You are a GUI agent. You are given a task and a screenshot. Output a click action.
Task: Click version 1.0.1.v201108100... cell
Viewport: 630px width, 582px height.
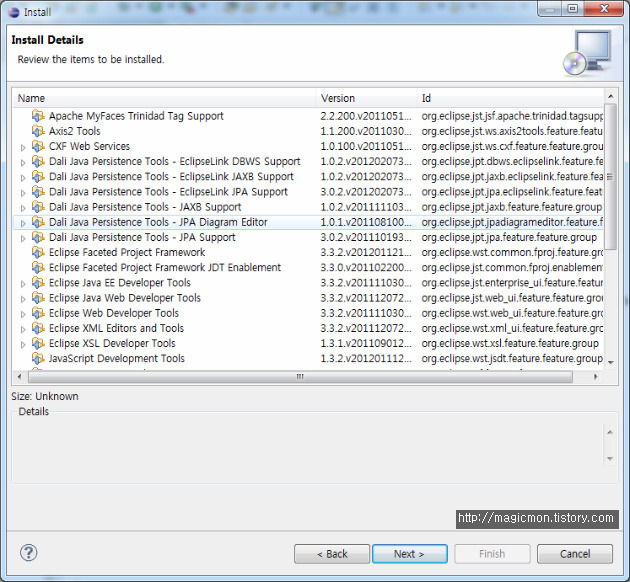click(366, 222)
